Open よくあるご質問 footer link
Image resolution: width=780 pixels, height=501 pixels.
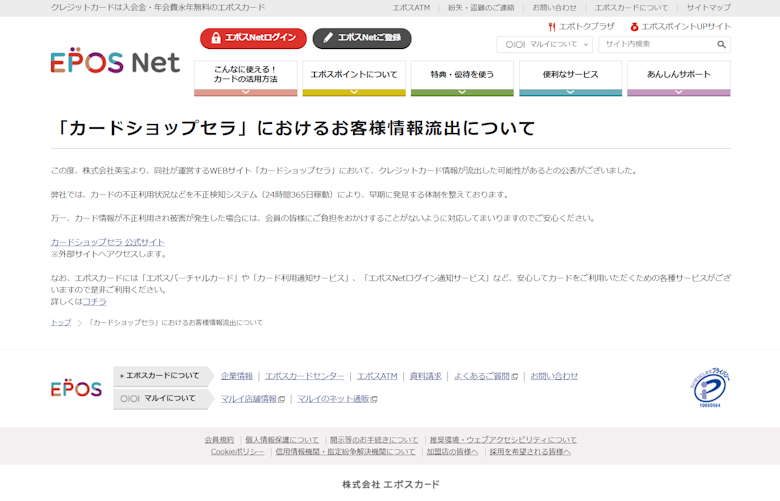[x=486, y=376]
